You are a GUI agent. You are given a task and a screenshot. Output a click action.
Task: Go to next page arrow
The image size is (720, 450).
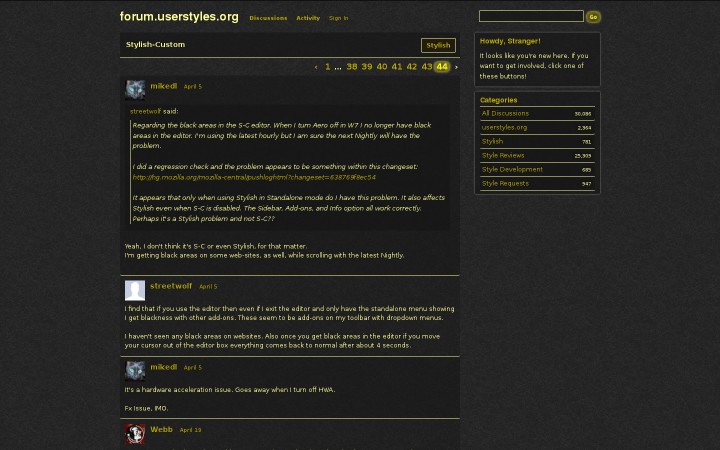tap(456, 67)
